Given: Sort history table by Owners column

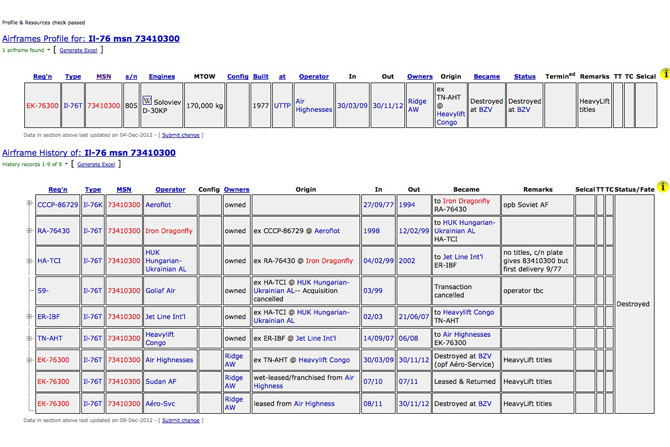Looking at the screenshot, I should pos(236,189).
